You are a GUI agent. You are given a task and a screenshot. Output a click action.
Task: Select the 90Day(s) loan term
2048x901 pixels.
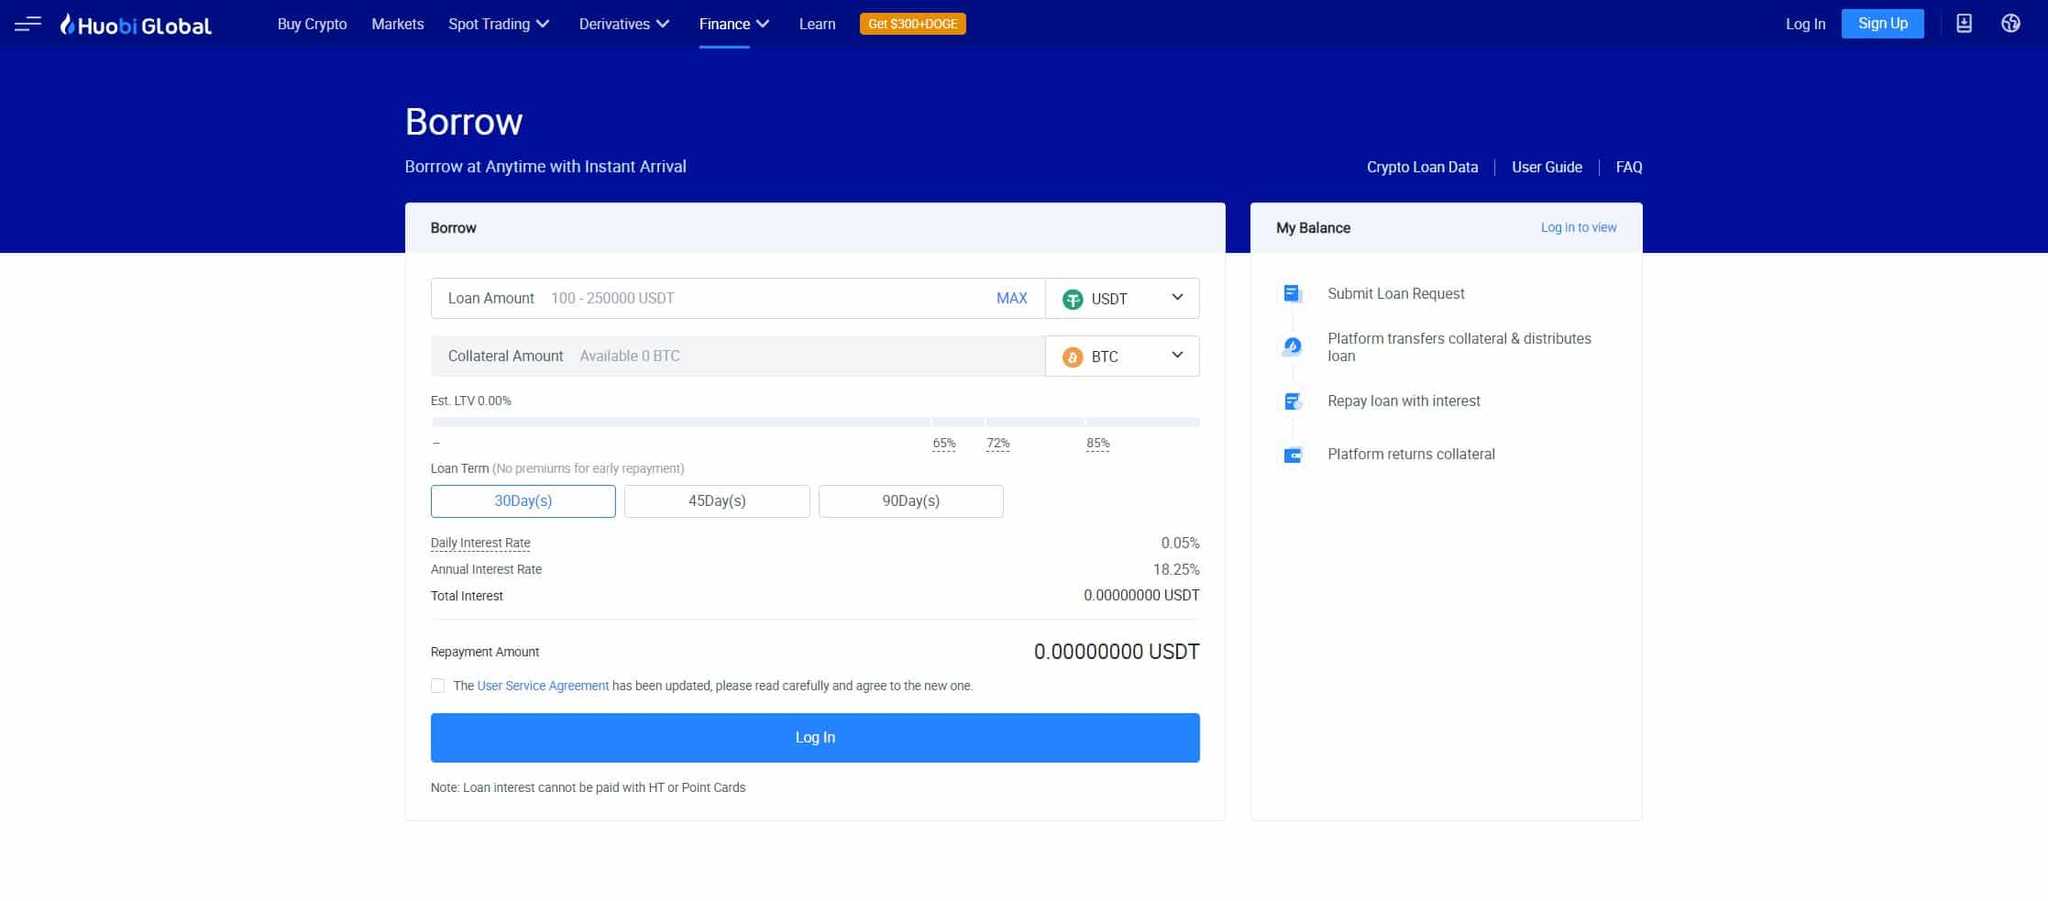coord(910,501)
